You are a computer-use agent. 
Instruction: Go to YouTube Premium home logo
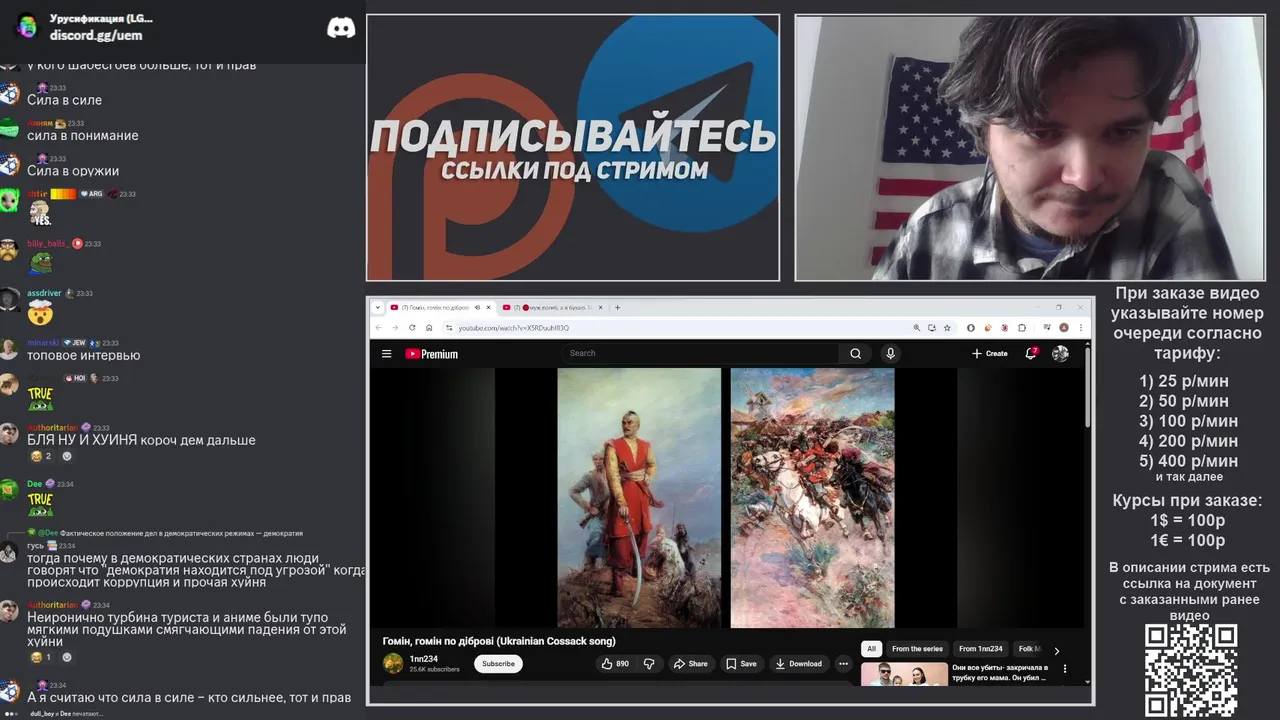432,353
